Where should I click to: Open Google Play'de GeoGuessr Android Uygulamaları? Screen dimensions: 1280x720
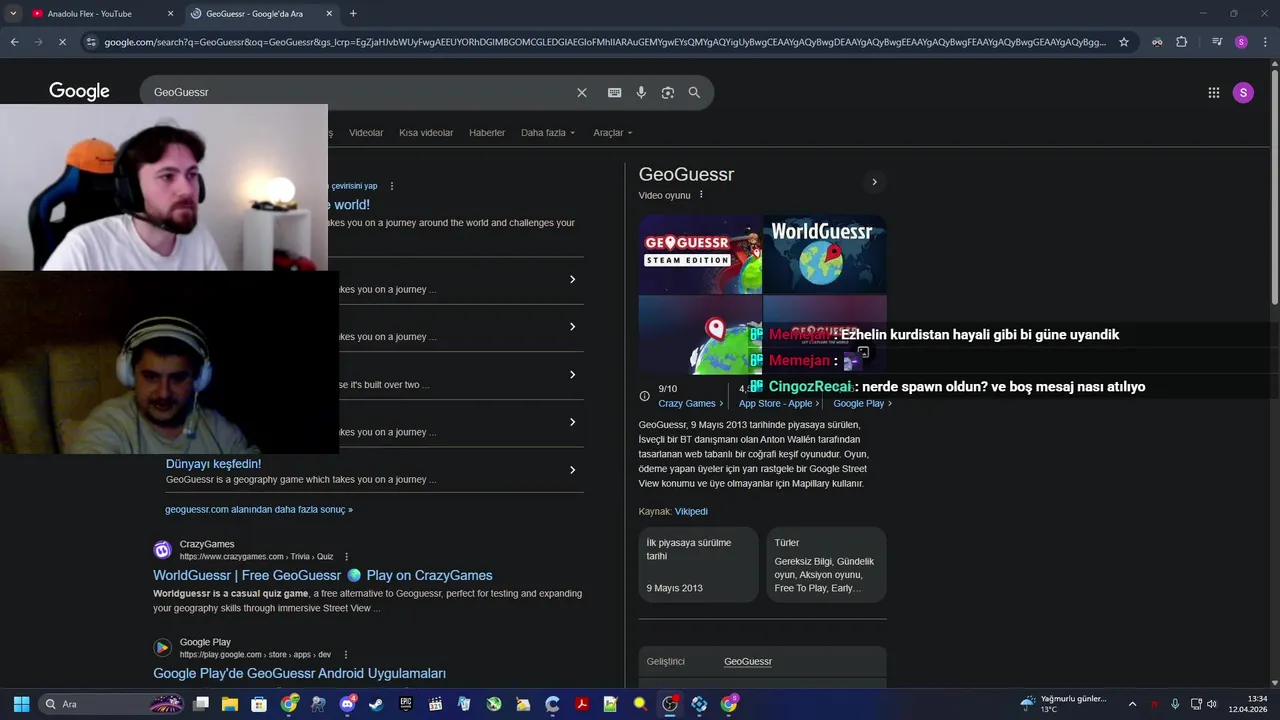coord(299,673)
